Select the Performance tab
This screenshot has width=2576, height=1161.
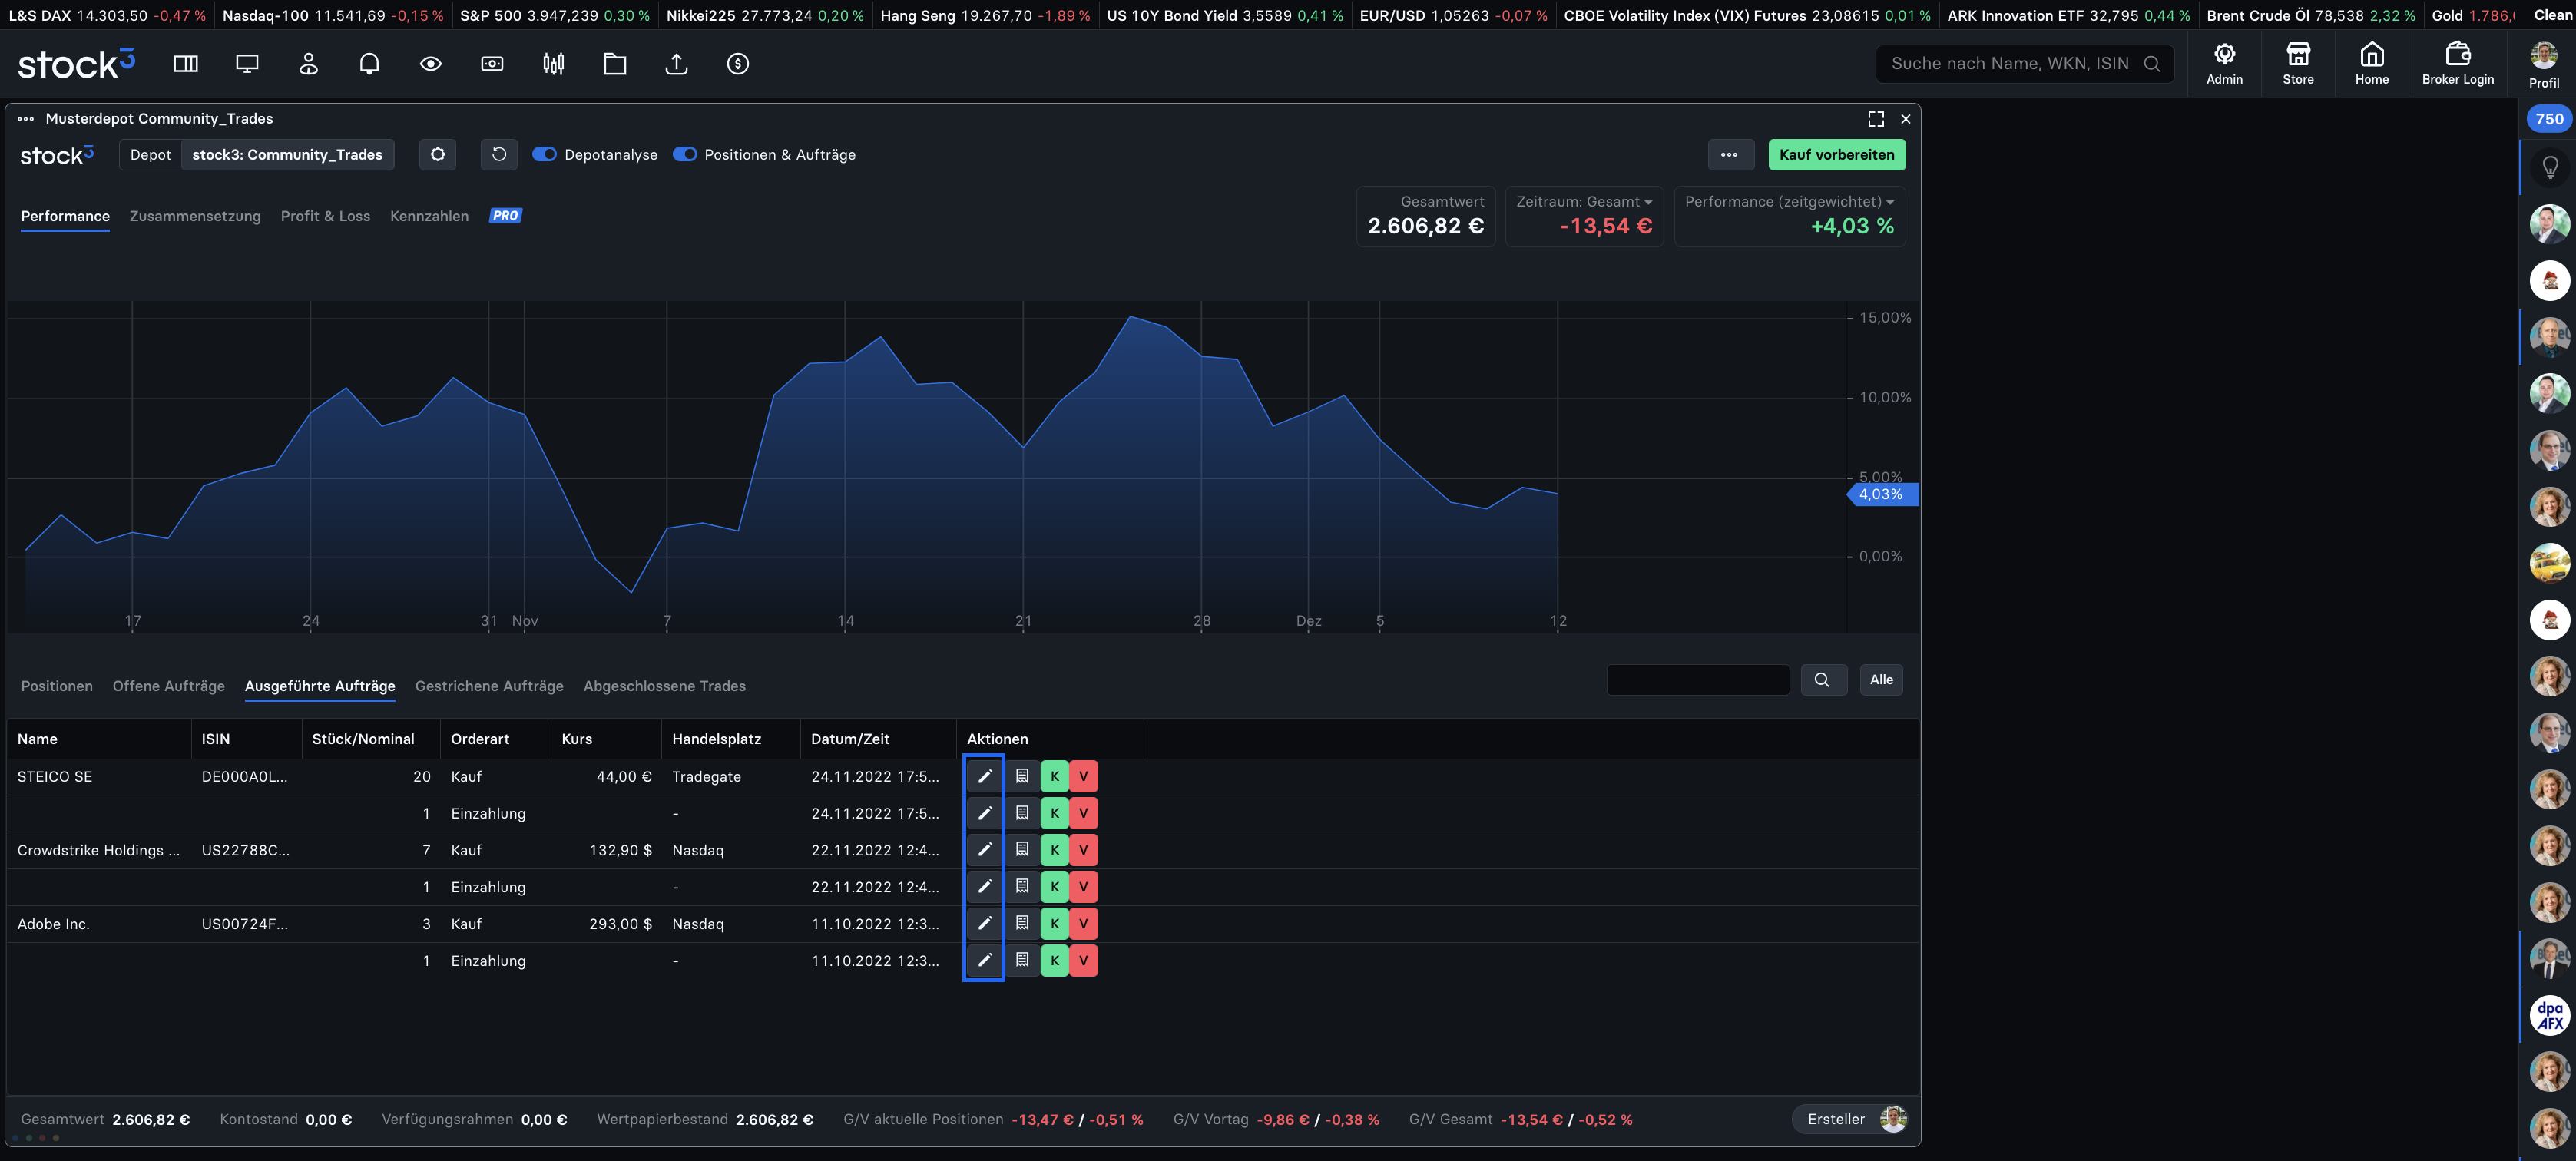click(65, 217)
